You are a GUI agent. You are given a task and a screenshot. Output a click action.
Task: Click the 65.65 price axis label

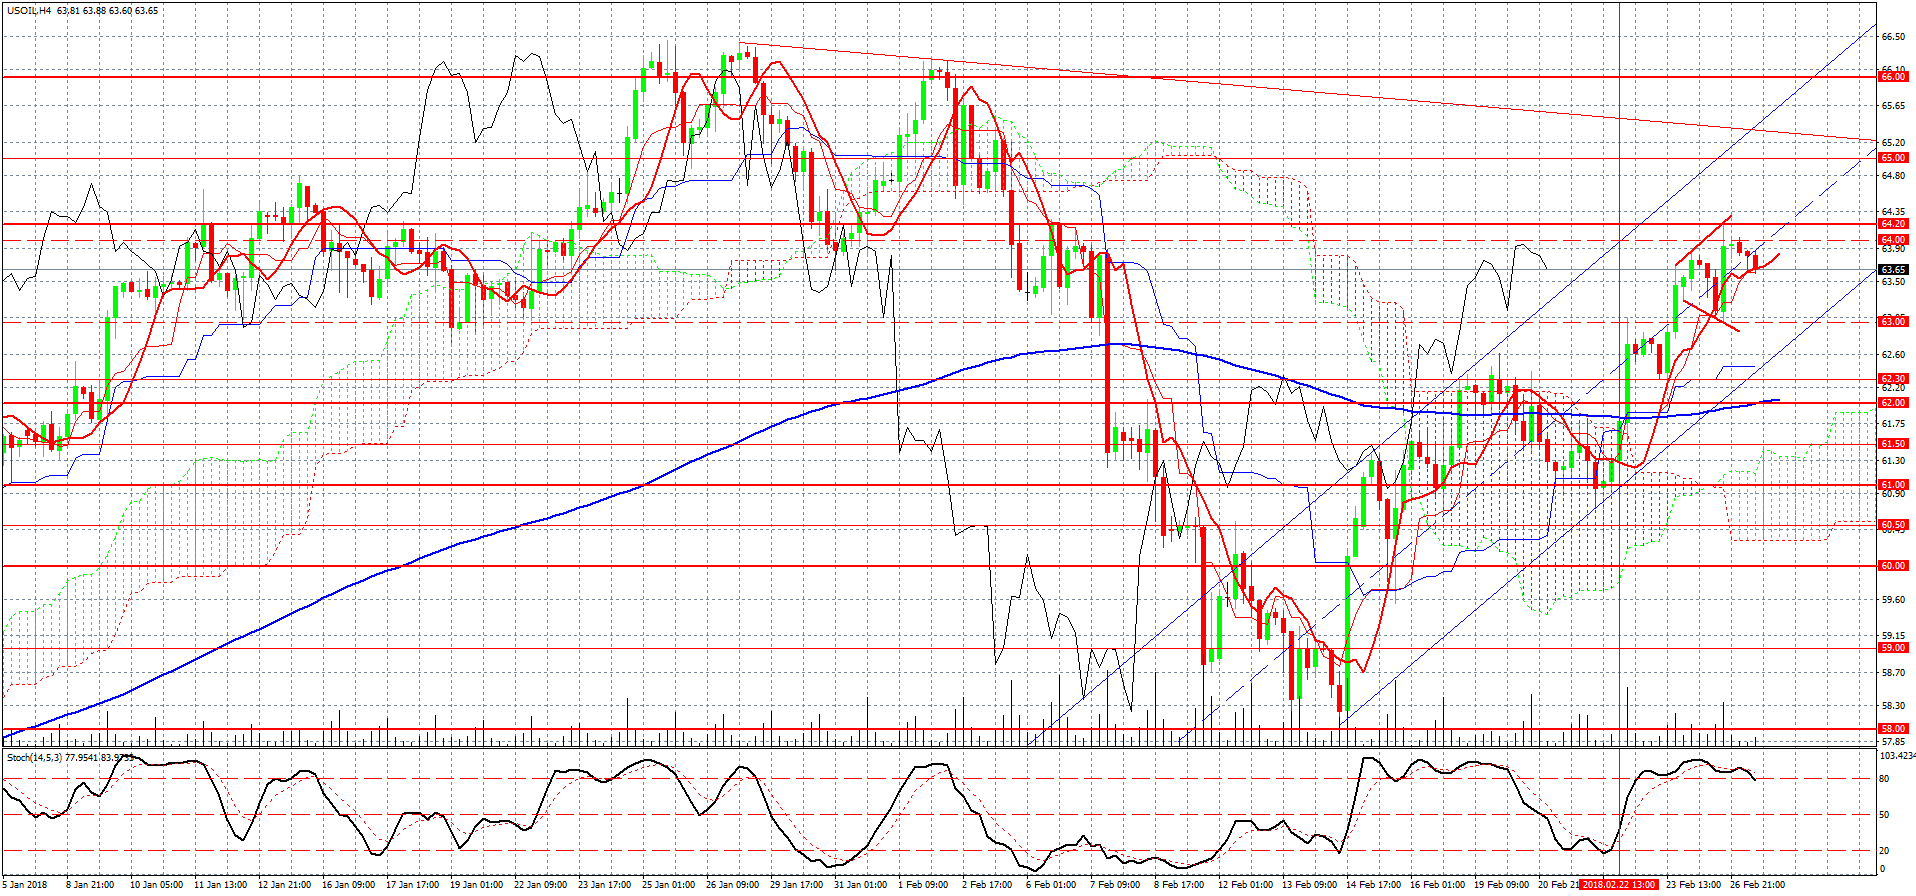click(x=1893, y=106)
